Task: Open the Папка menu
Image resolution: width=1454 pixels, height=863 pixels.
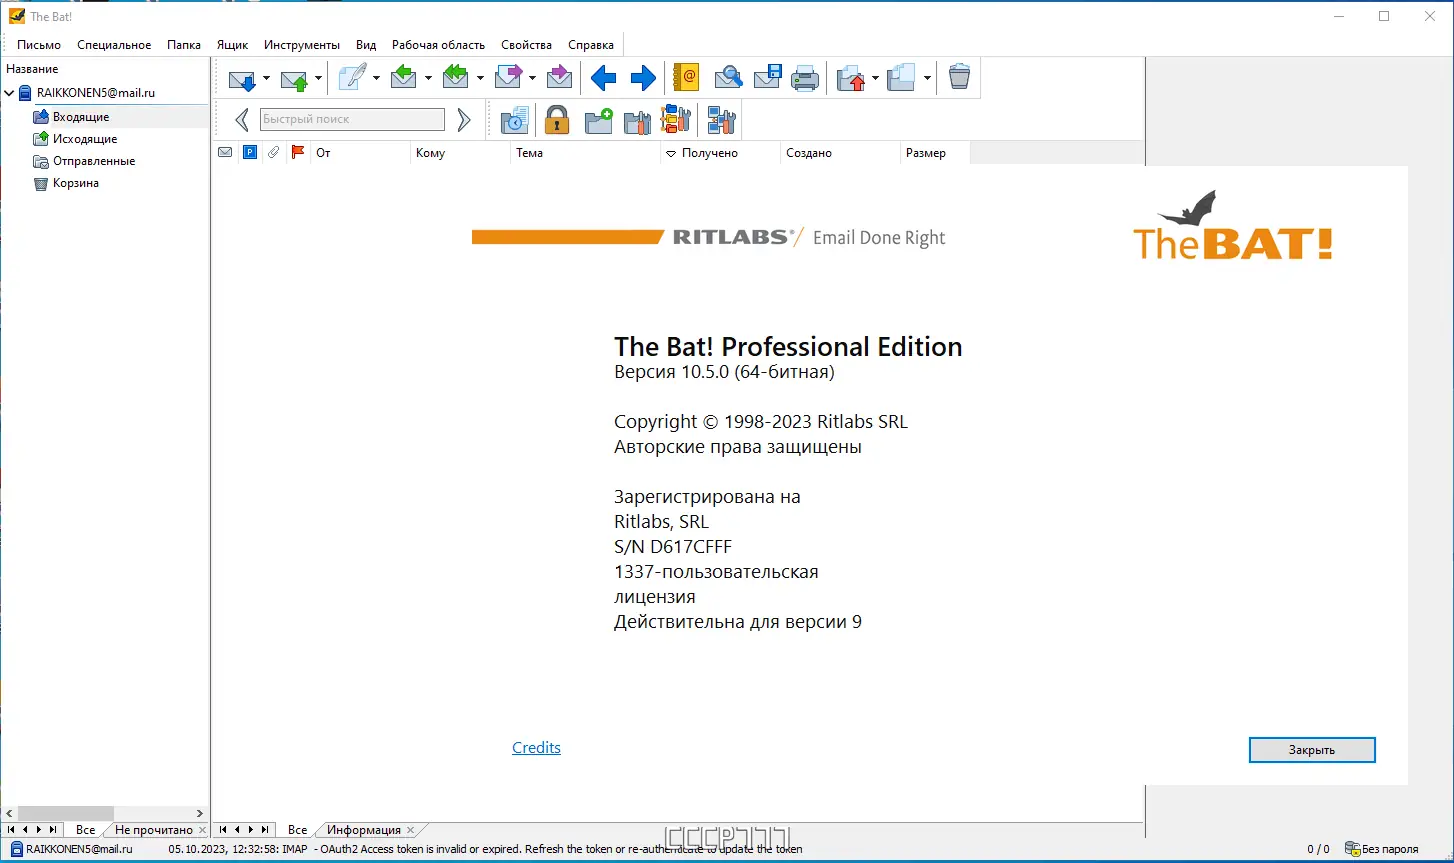Action: click(184, 45)
